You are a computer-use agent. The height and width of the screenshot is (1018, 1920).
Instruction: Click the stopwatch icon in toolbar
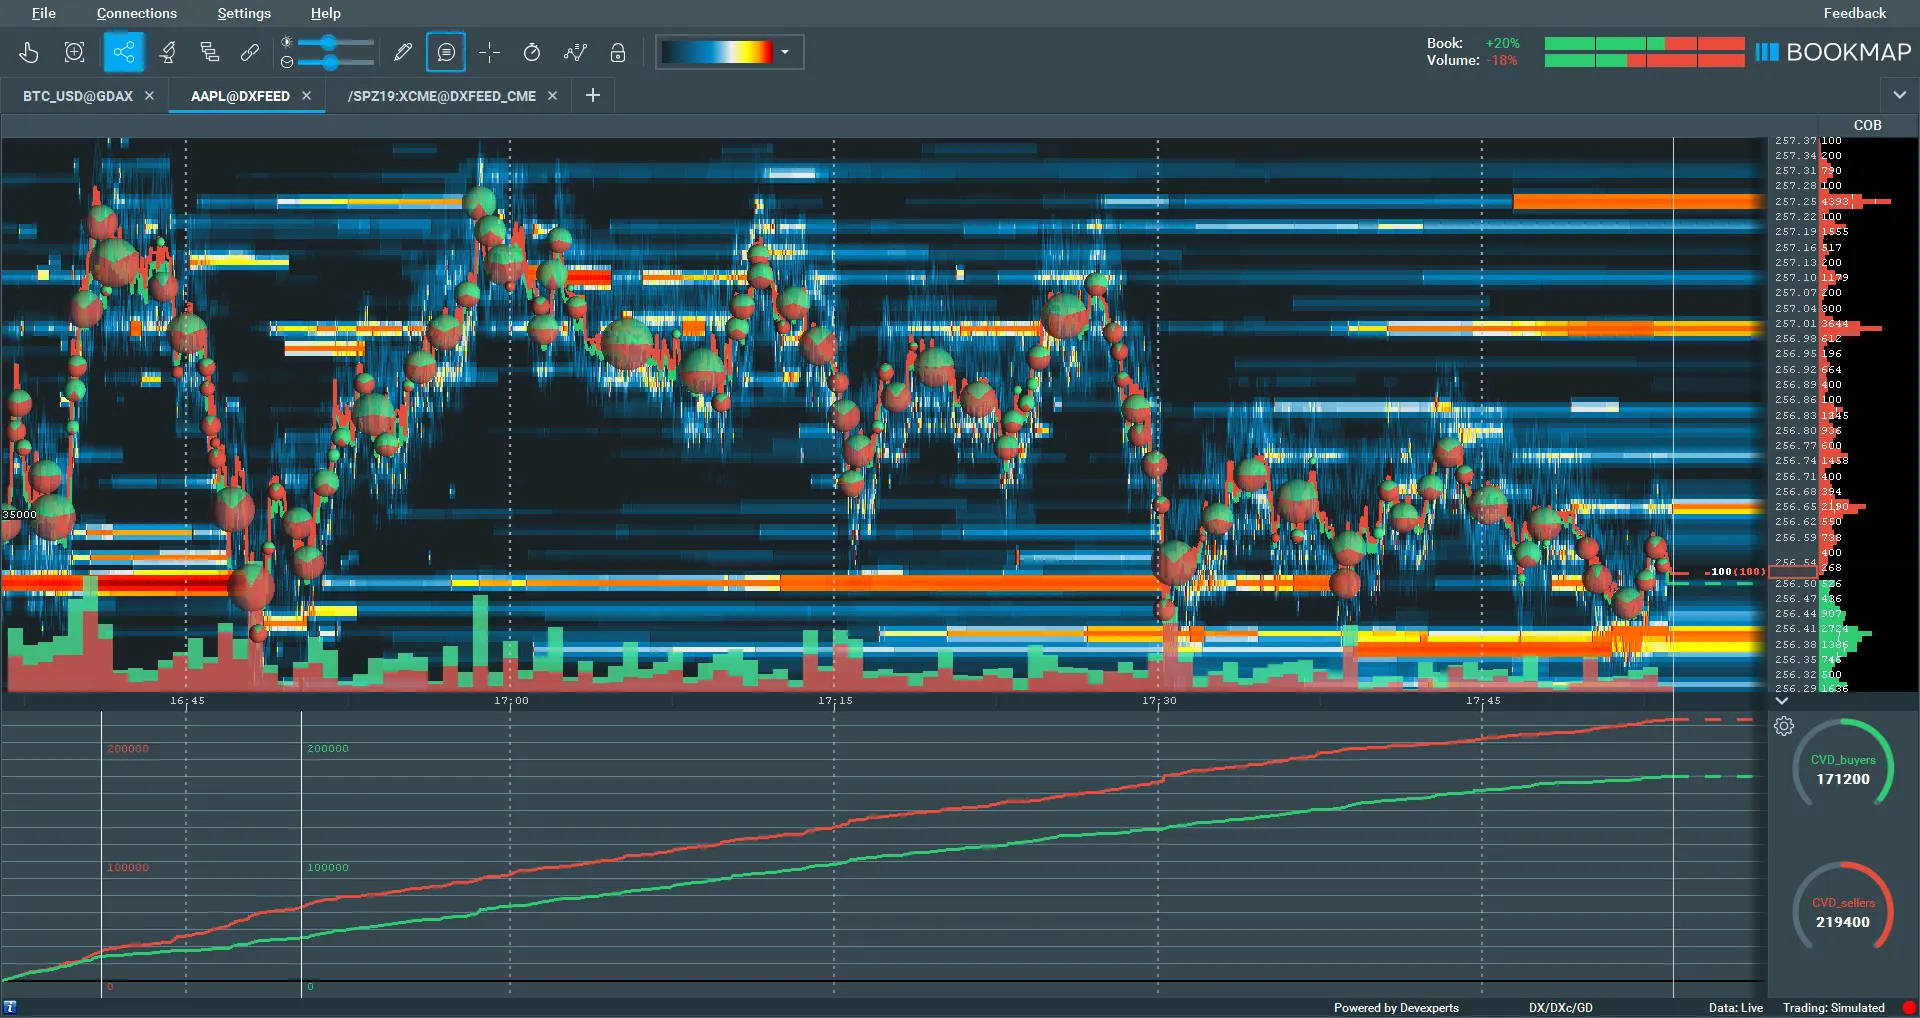pos(532,52)
